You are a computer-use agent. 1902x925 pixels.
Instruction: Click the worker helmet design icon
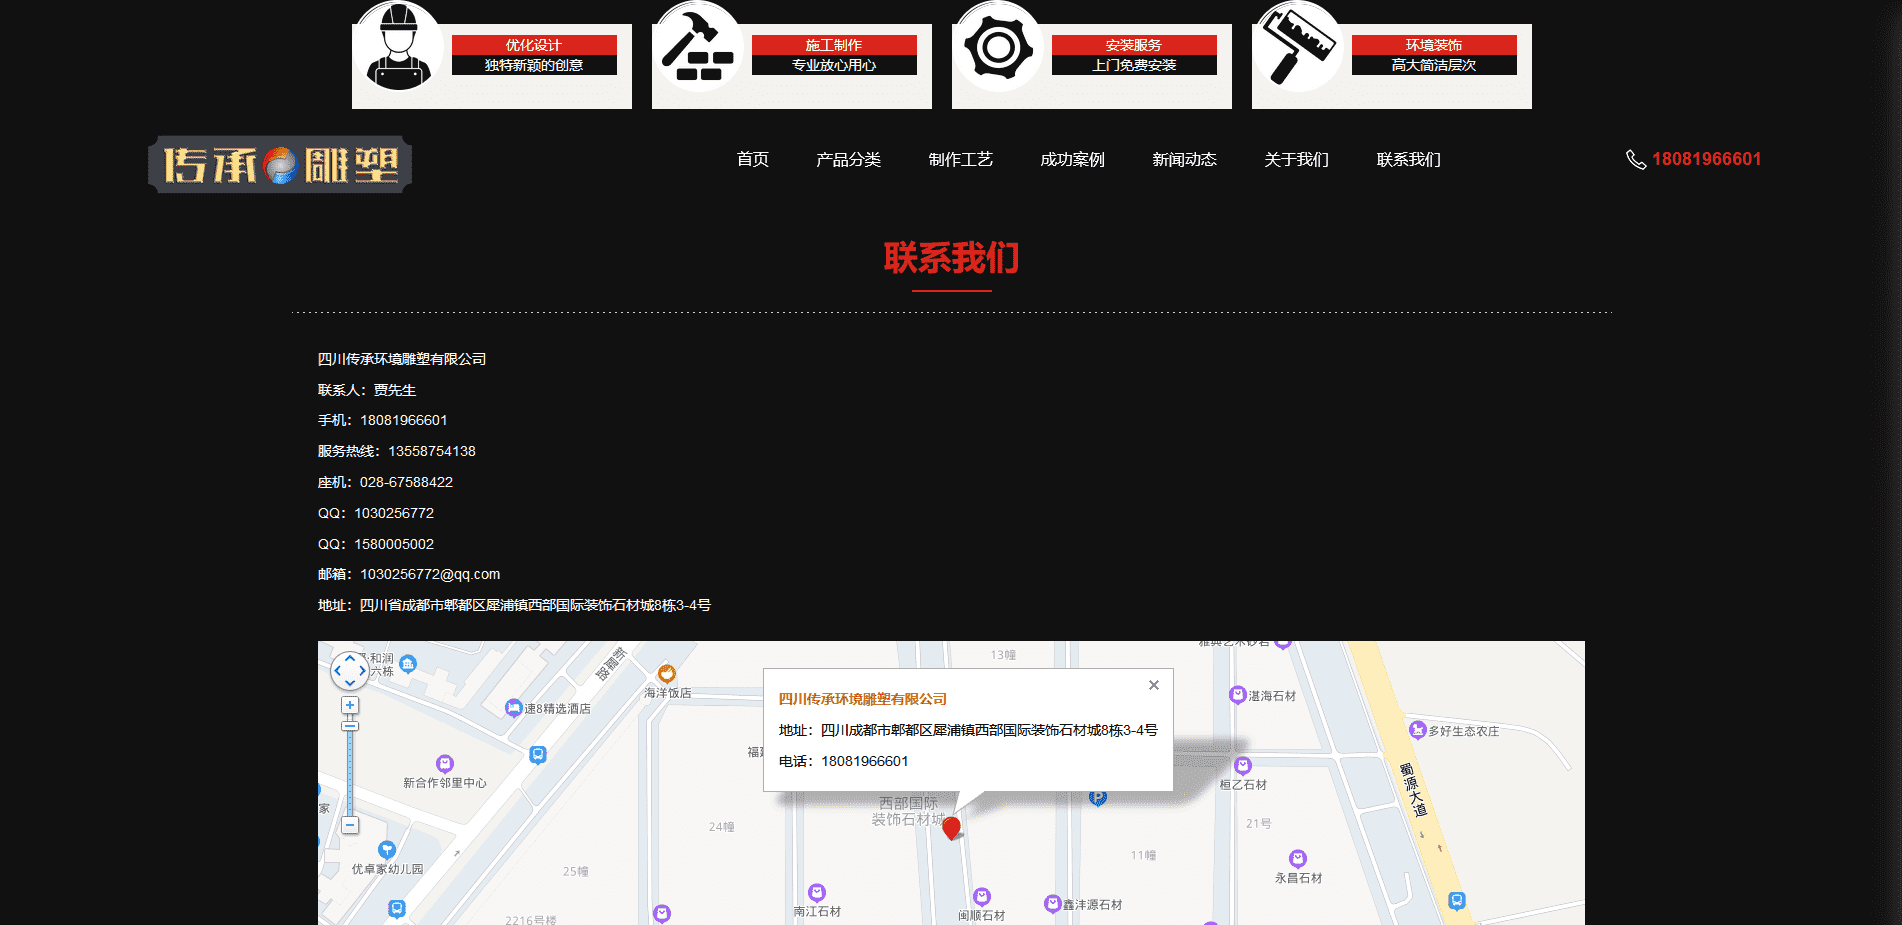[398, 48]
